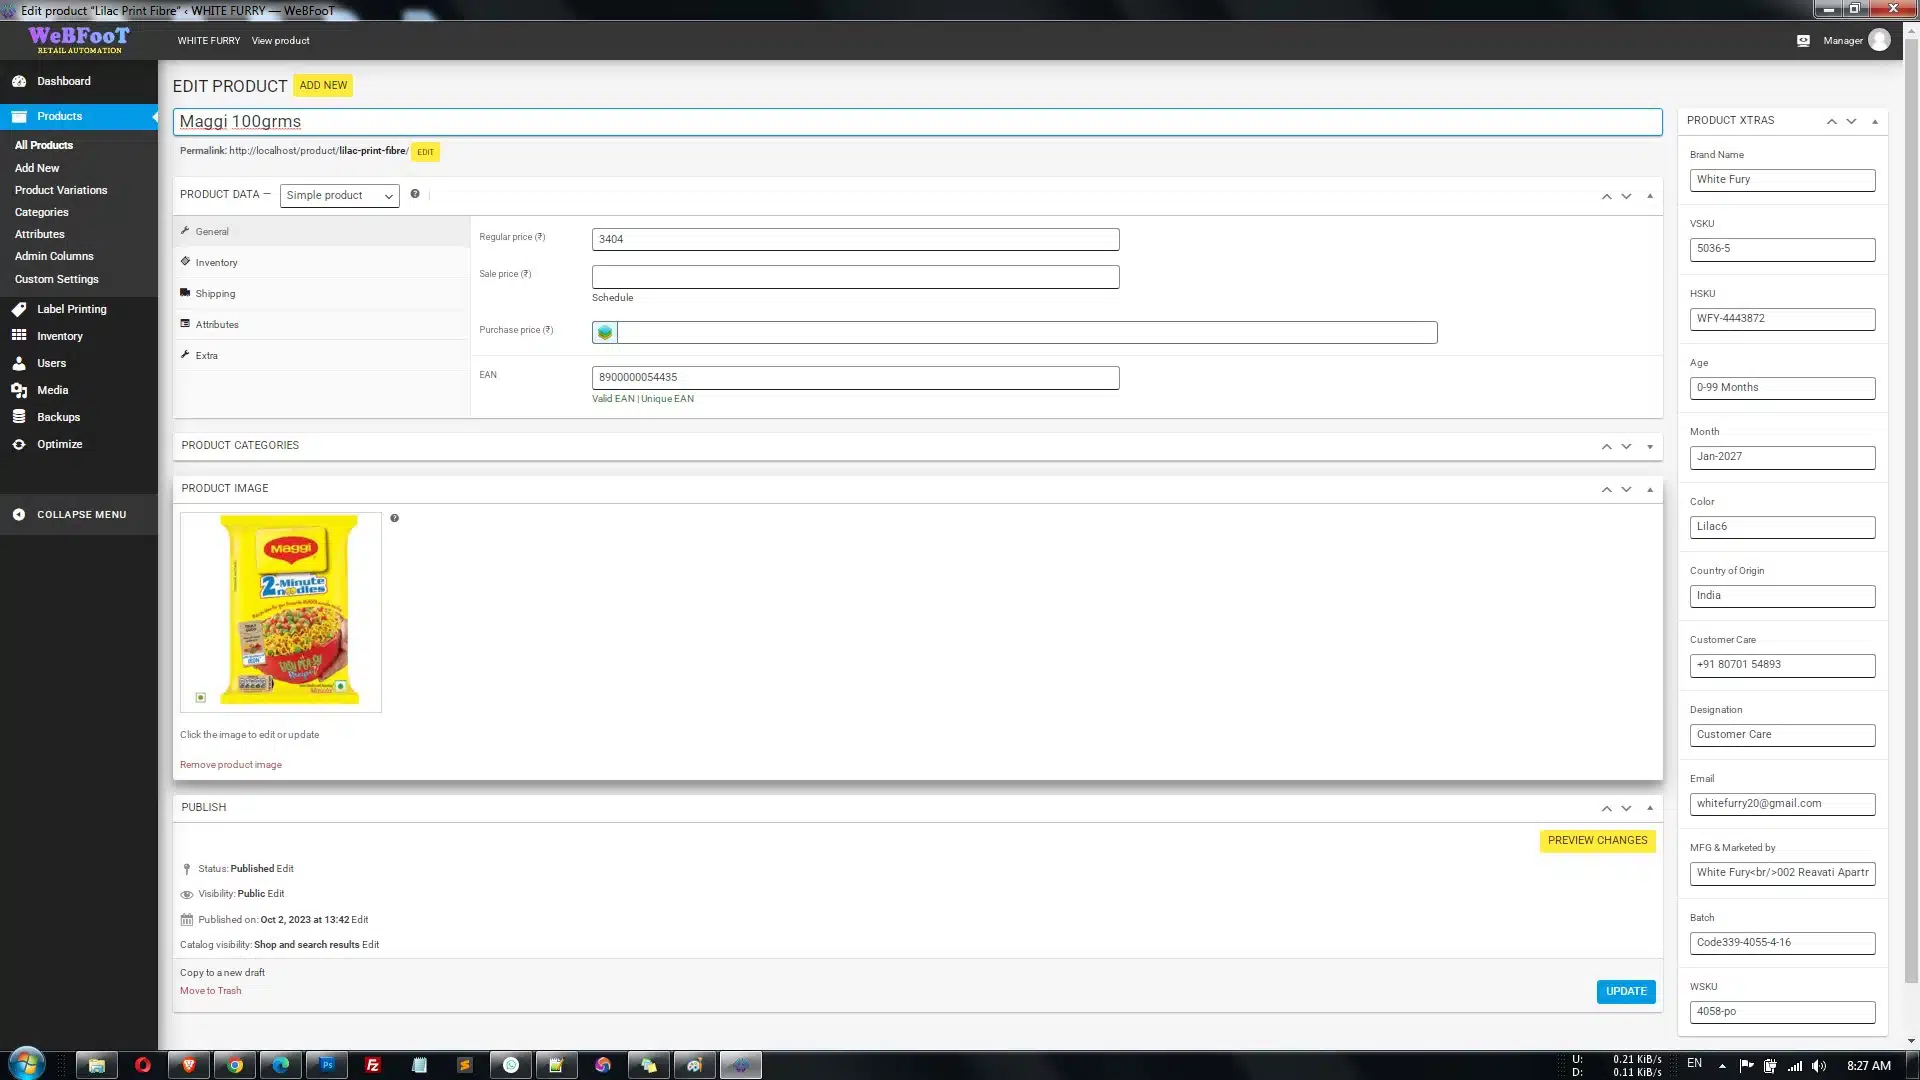This screenshot has width=1920, height=1080.
Task: Click the help icon beside Simple product
Action: [x=415, y=194]
